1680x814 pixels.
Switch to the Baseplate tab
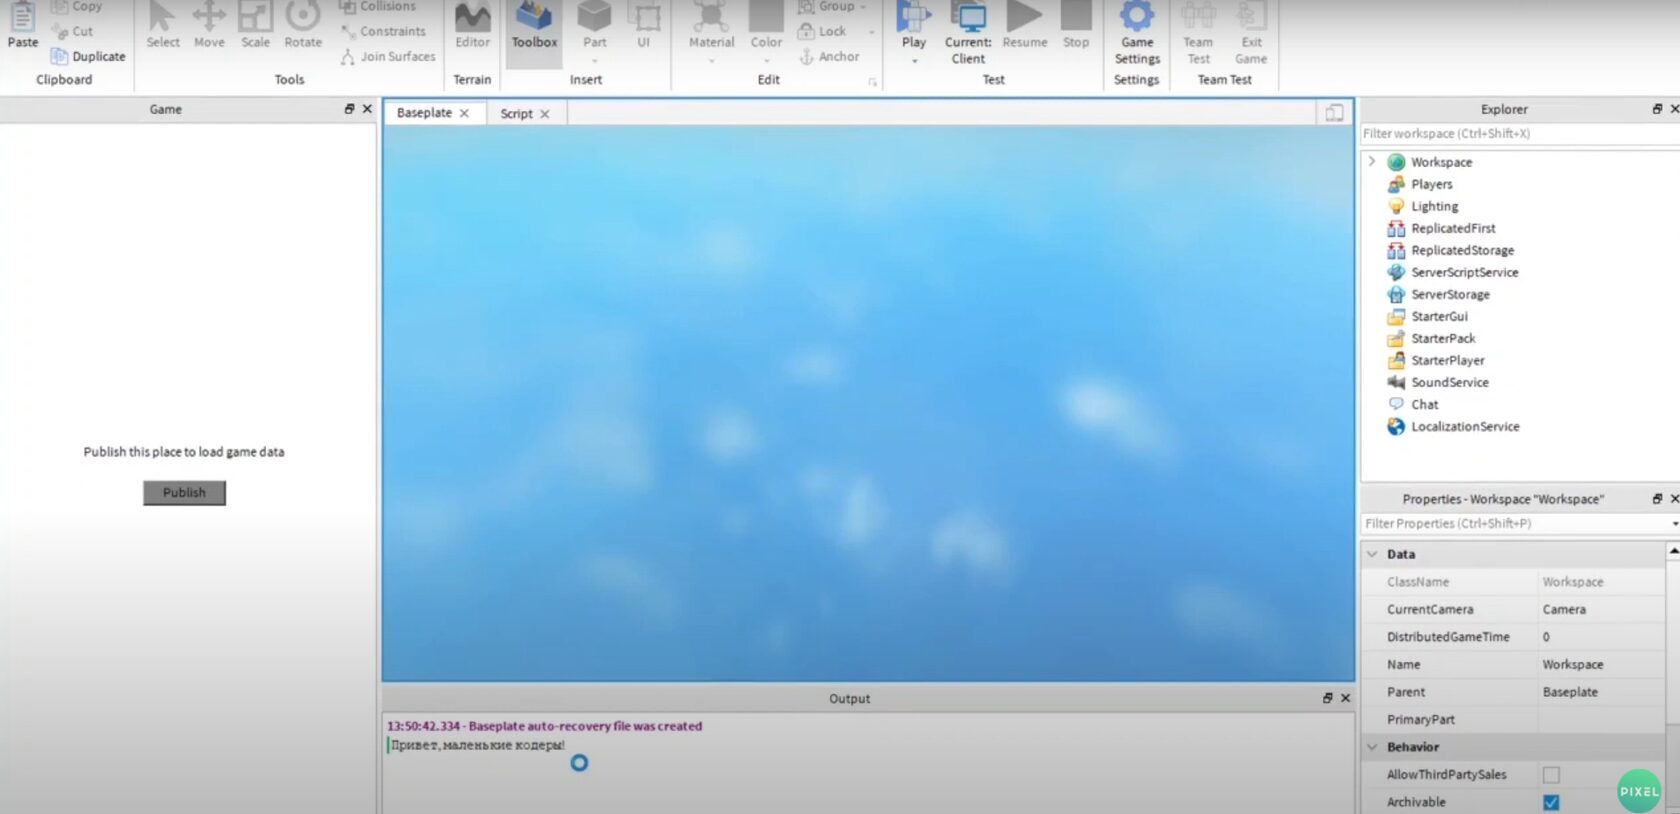[x=424, y=113]
